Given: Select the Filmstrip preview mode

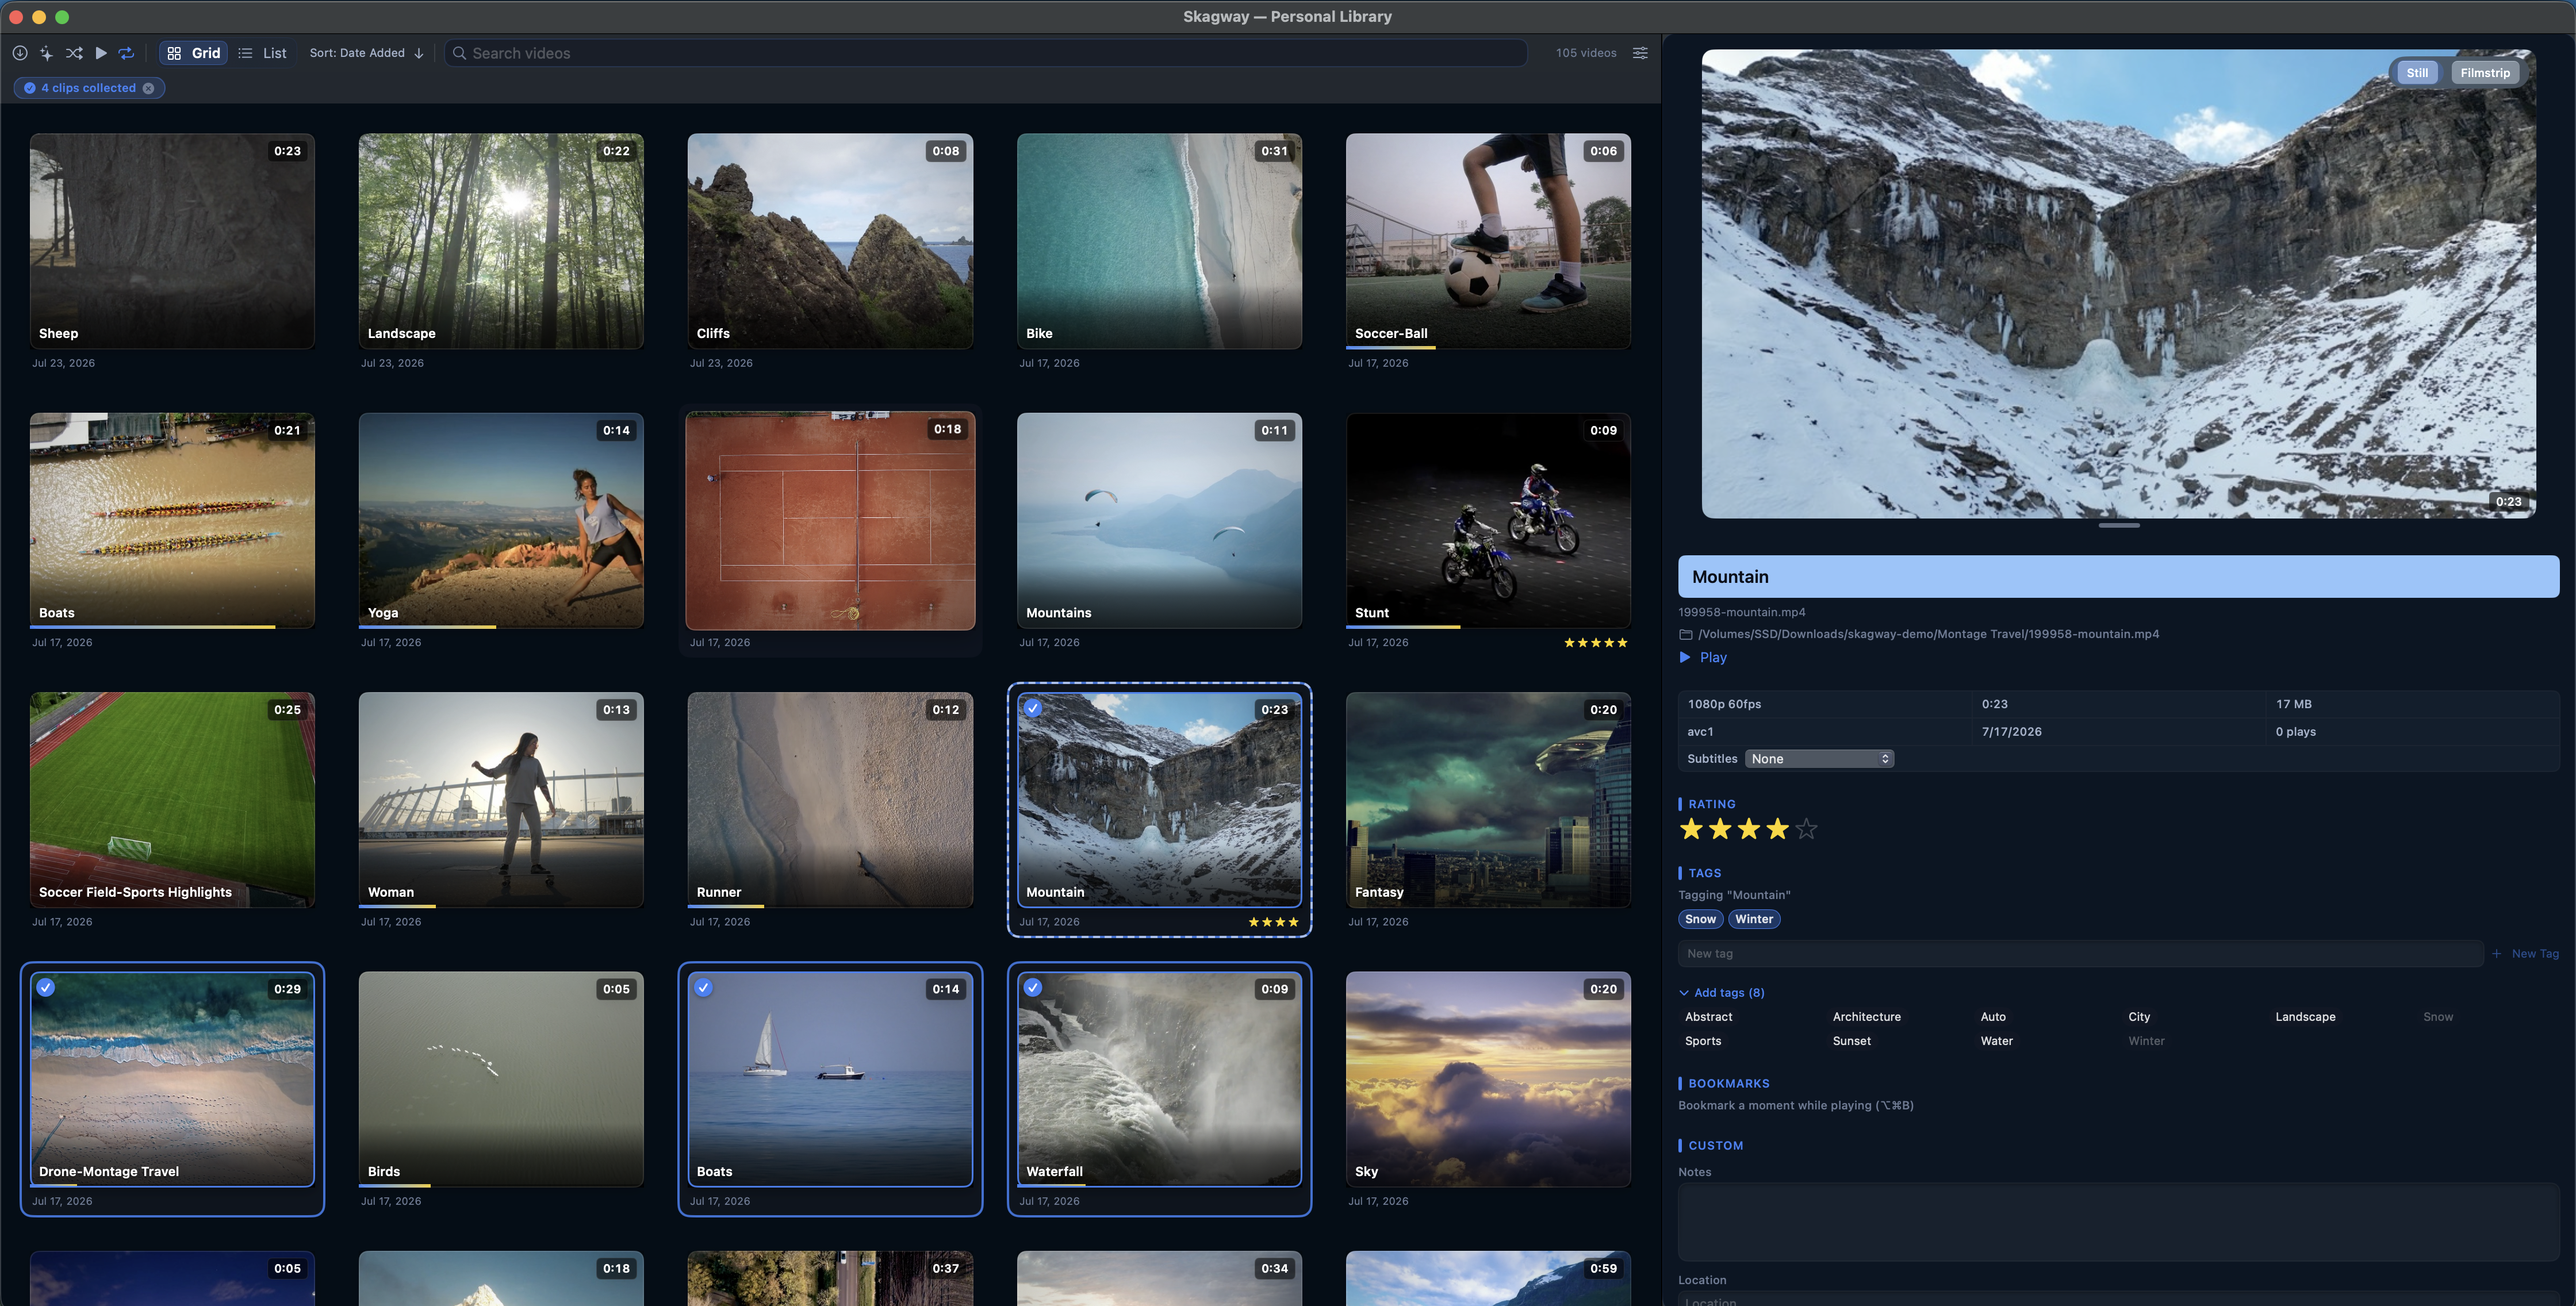Looking at the screenshot, I should [2484, 73].
